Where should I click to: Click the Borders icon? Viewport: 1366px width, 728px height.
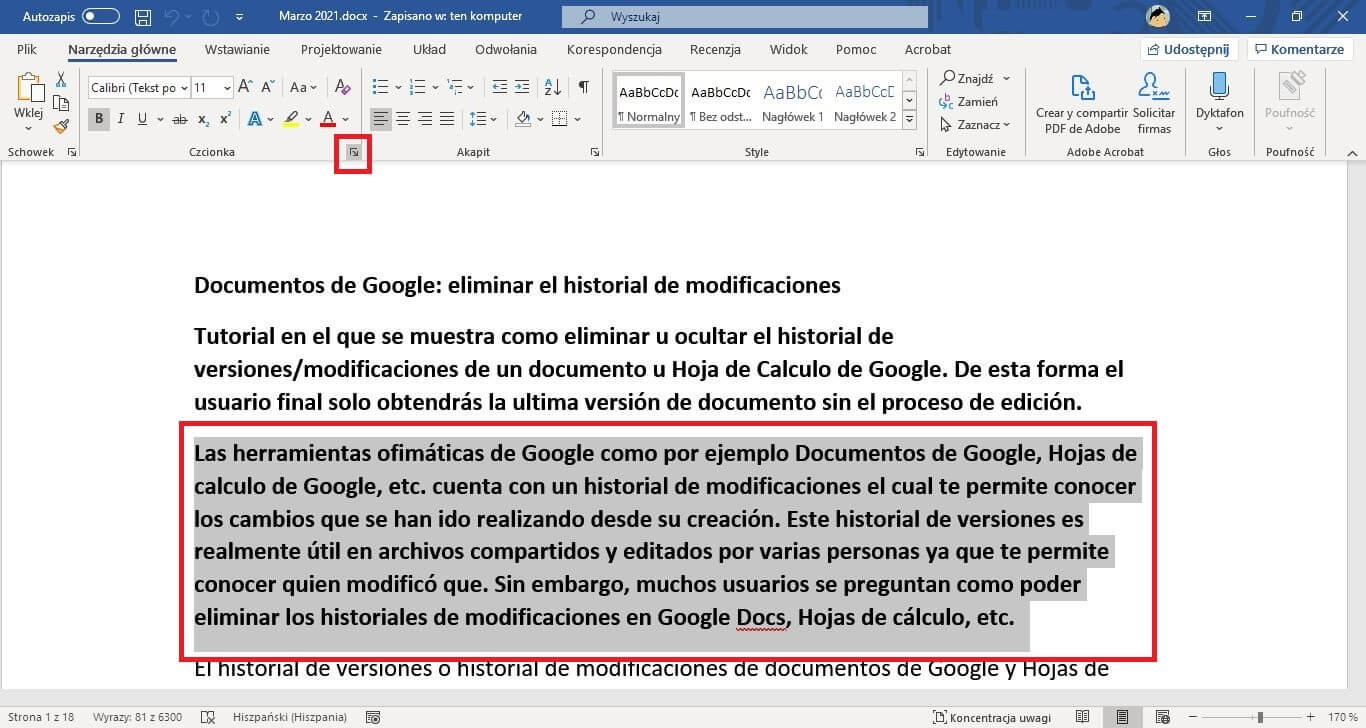pyautogui.click(x=560, y=119)
